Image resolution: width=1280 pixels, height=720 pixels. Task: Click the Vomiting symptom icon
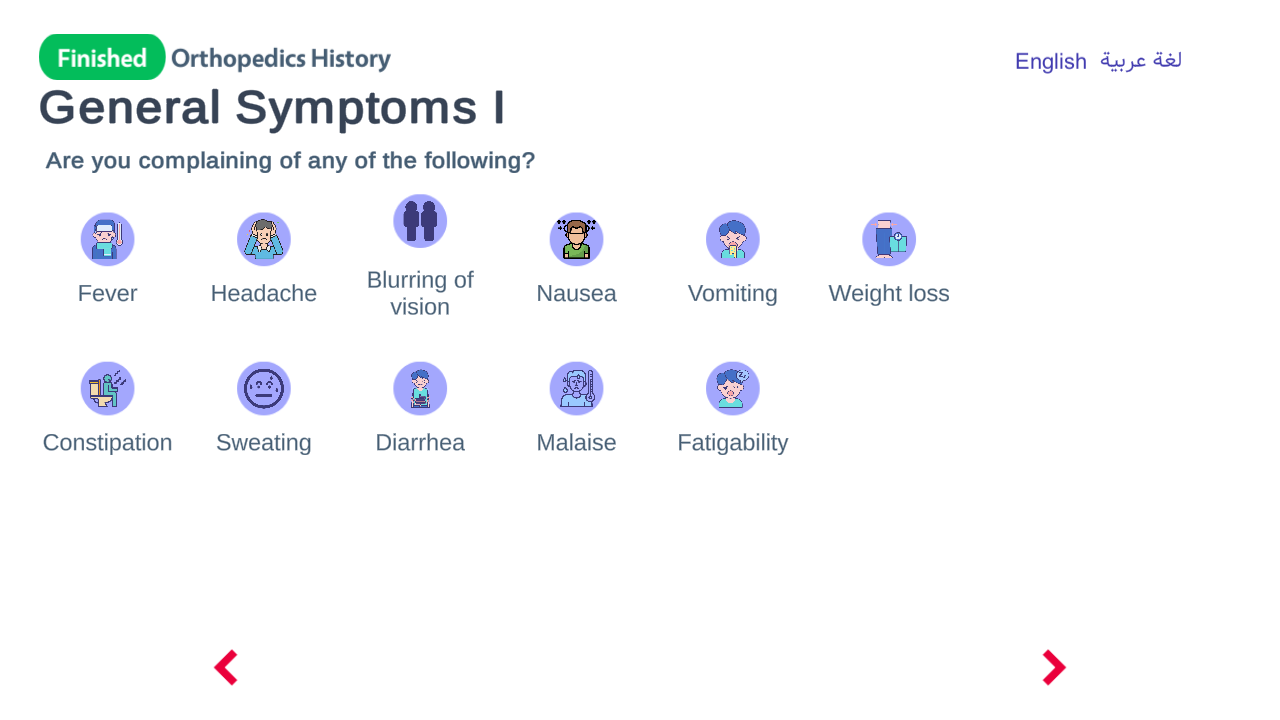pos(733,239)
